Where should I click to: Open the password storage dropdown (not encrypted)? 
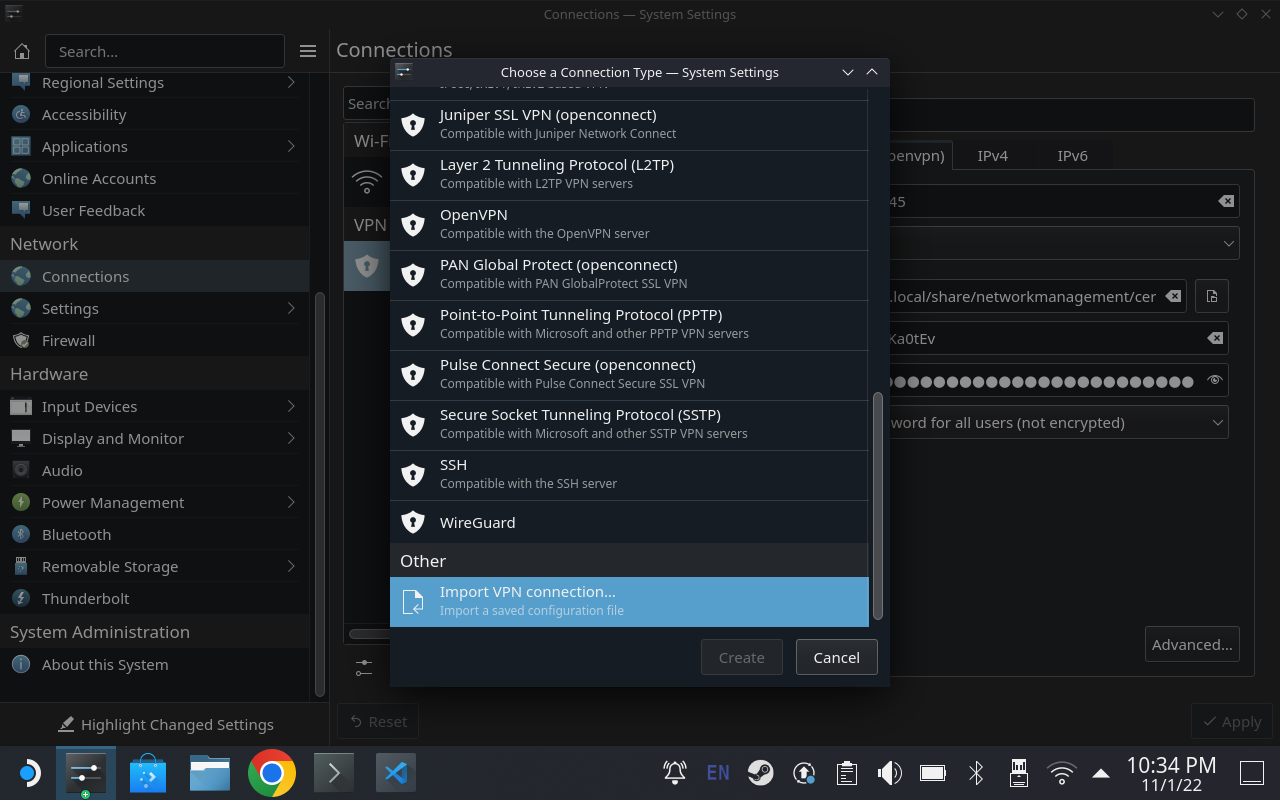(x=1058, y=422)
